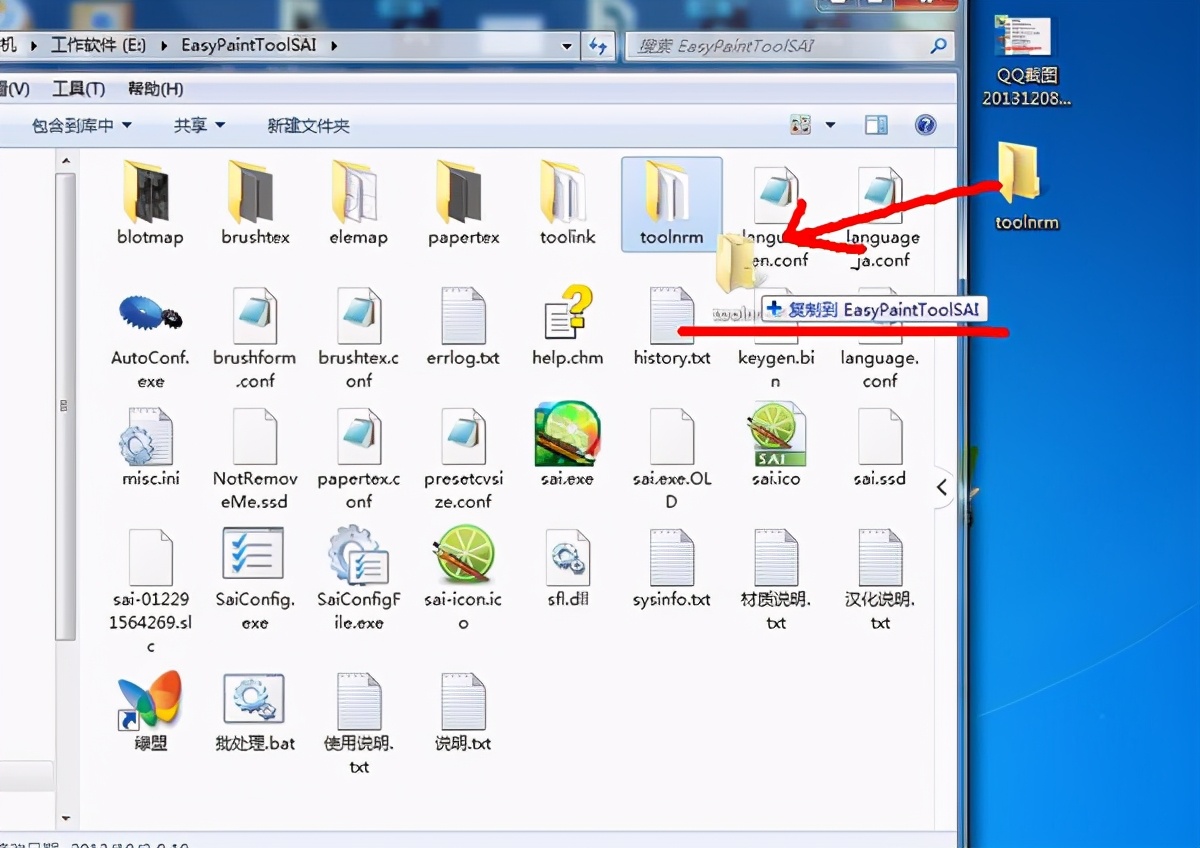Screen dimensions: 1200x848
Task: Click the help.chm help file icon
Action: click(x=567, y=313)
